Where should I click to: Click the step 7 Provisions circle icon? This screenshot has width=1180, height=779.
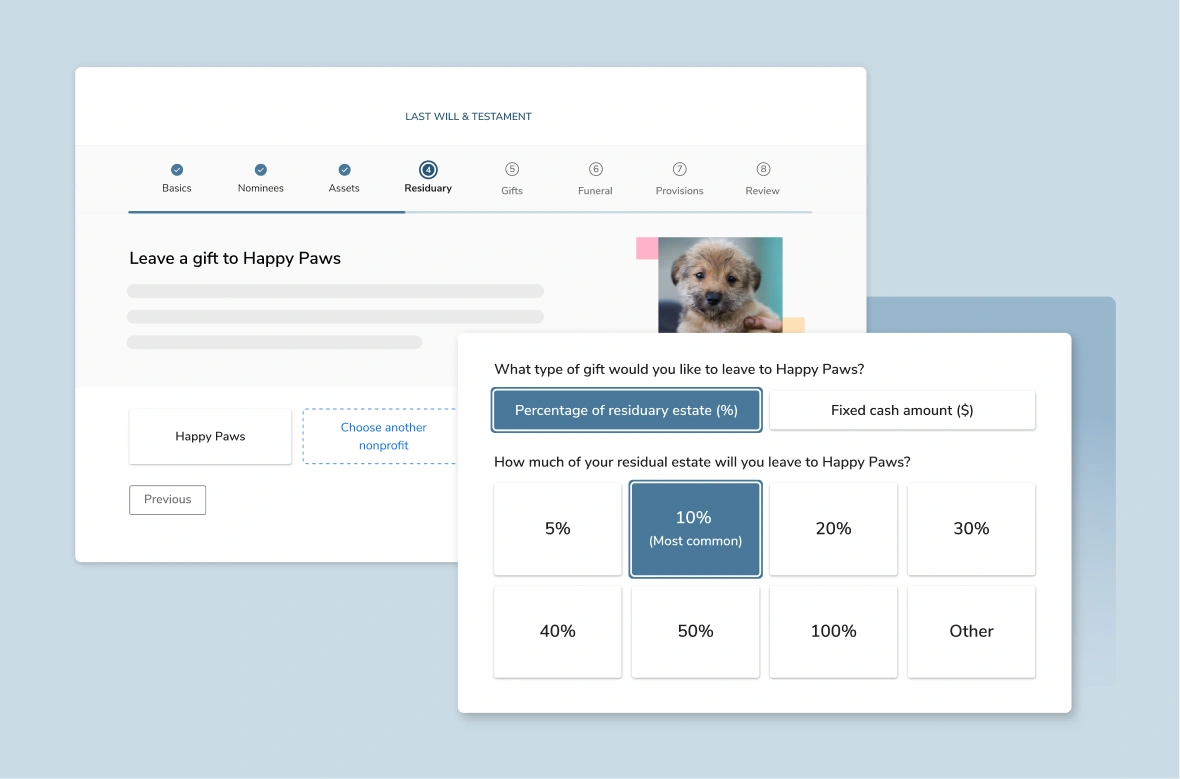click(679, 170)
